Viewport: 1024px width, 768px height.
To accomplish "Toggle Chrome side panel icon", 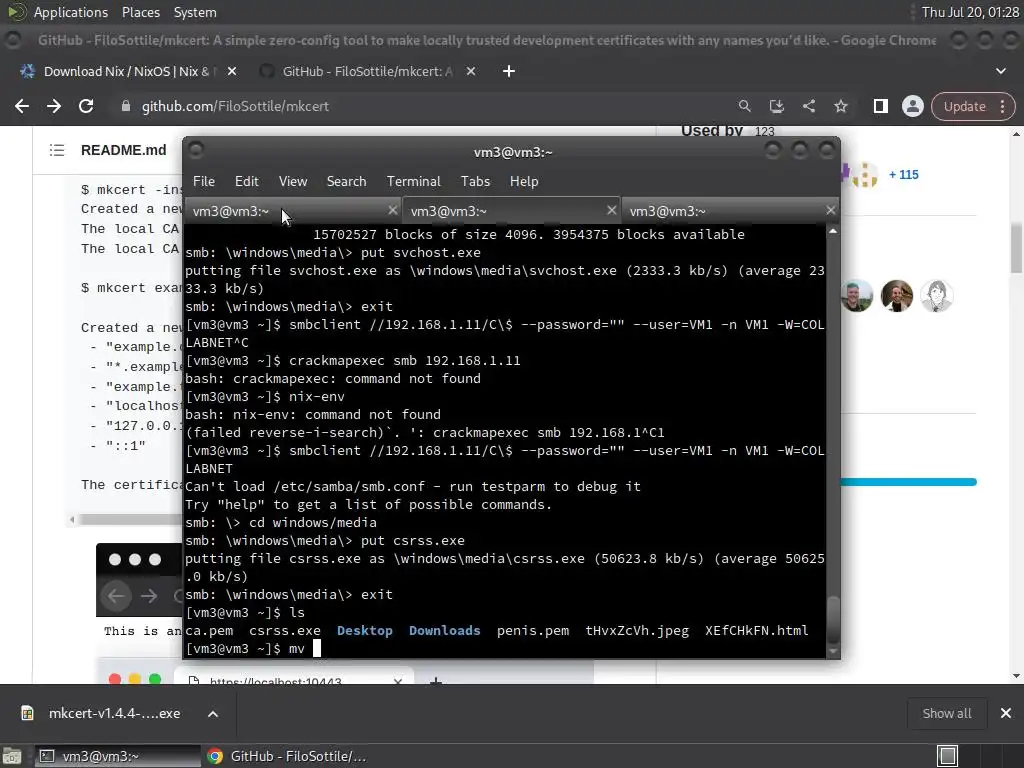I will coord(880,106).
